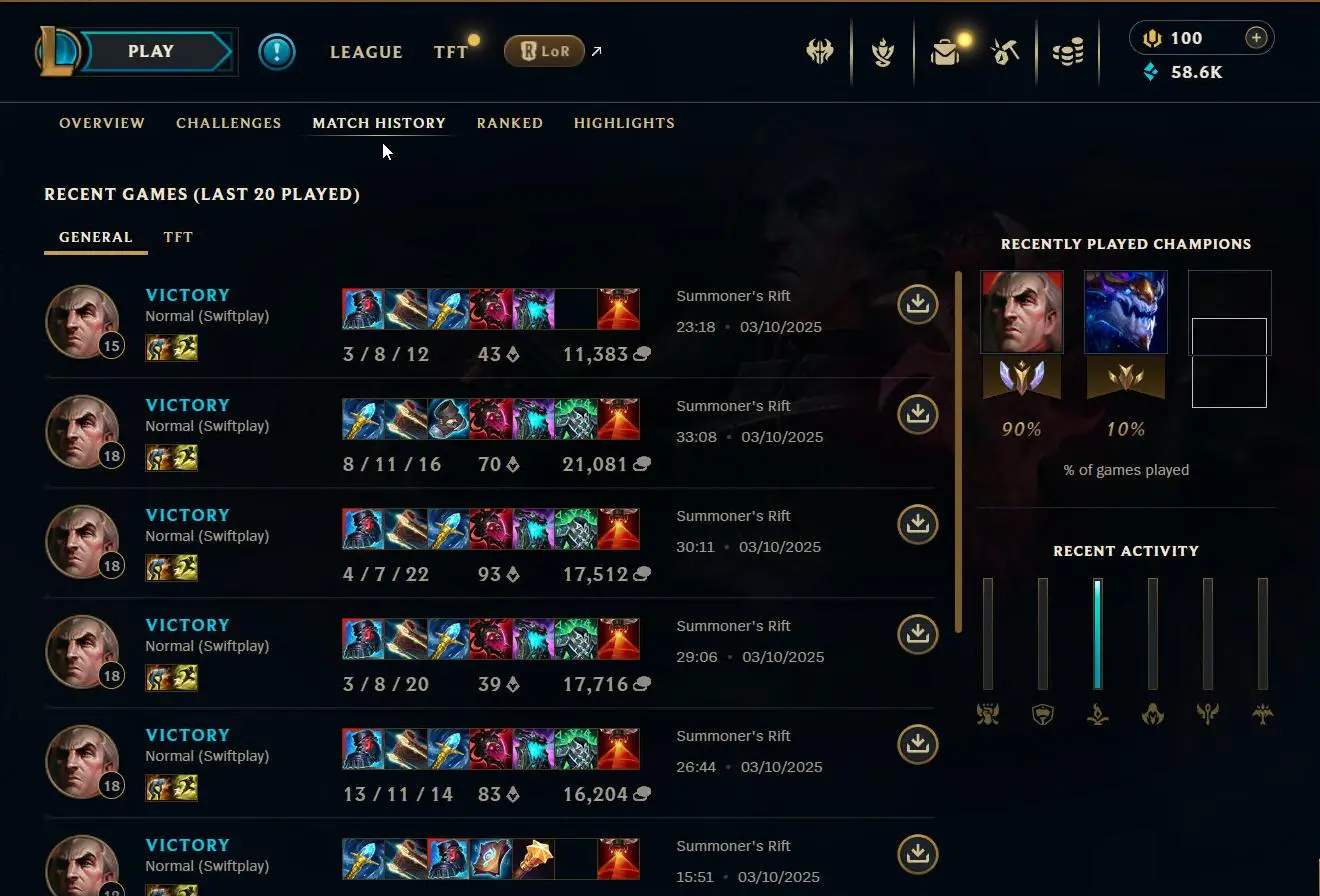This screenshot has height=896, width=1320.
Task: Click the League navigation item
Action: click(366, 52)
